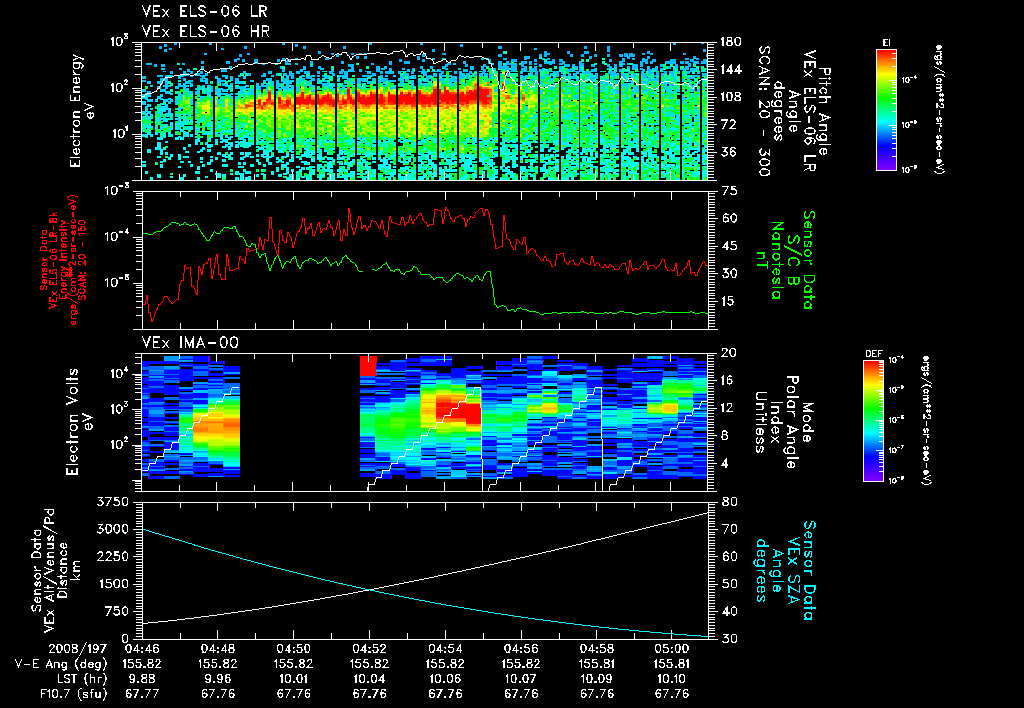Click the '20' polar angle index tick

(x=728, y=353)
